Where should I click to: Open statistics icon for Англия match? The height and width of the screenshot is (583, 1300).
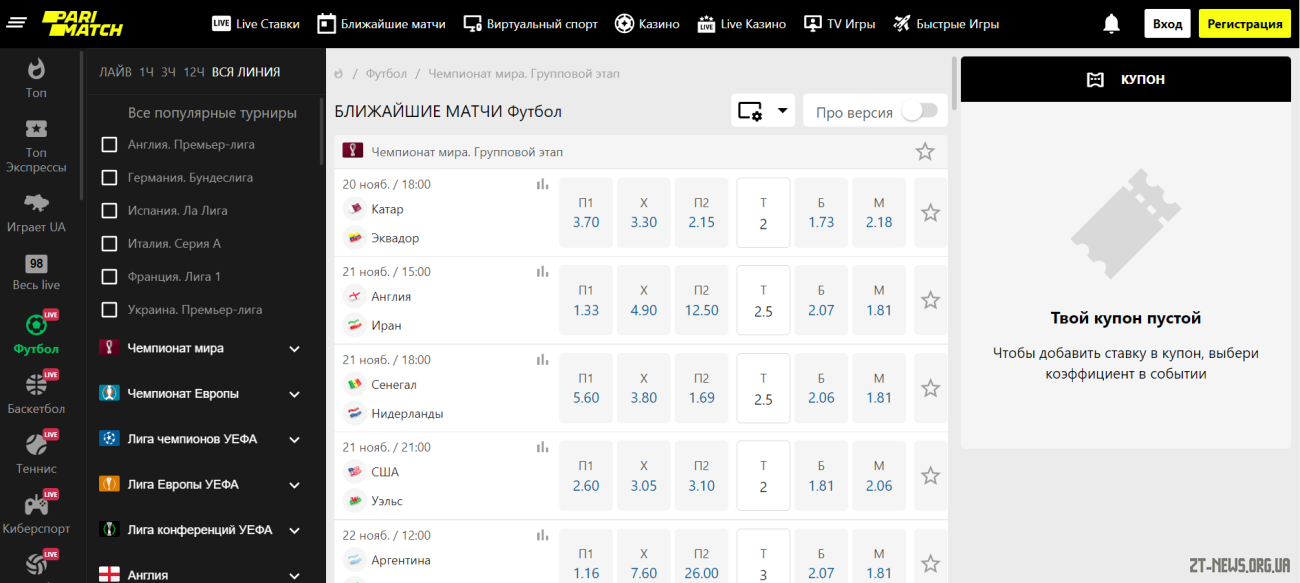[x=543, y=271]
